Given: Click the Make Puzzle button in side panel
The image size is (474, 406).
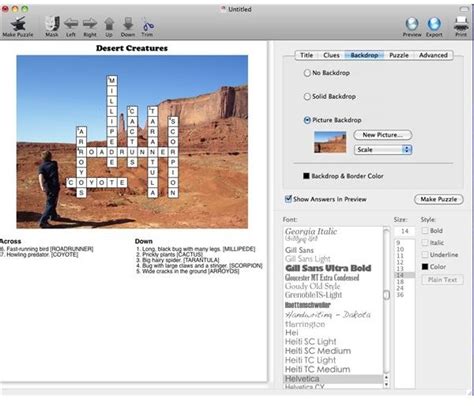Looking at the screenshot, I should (439, 199).
